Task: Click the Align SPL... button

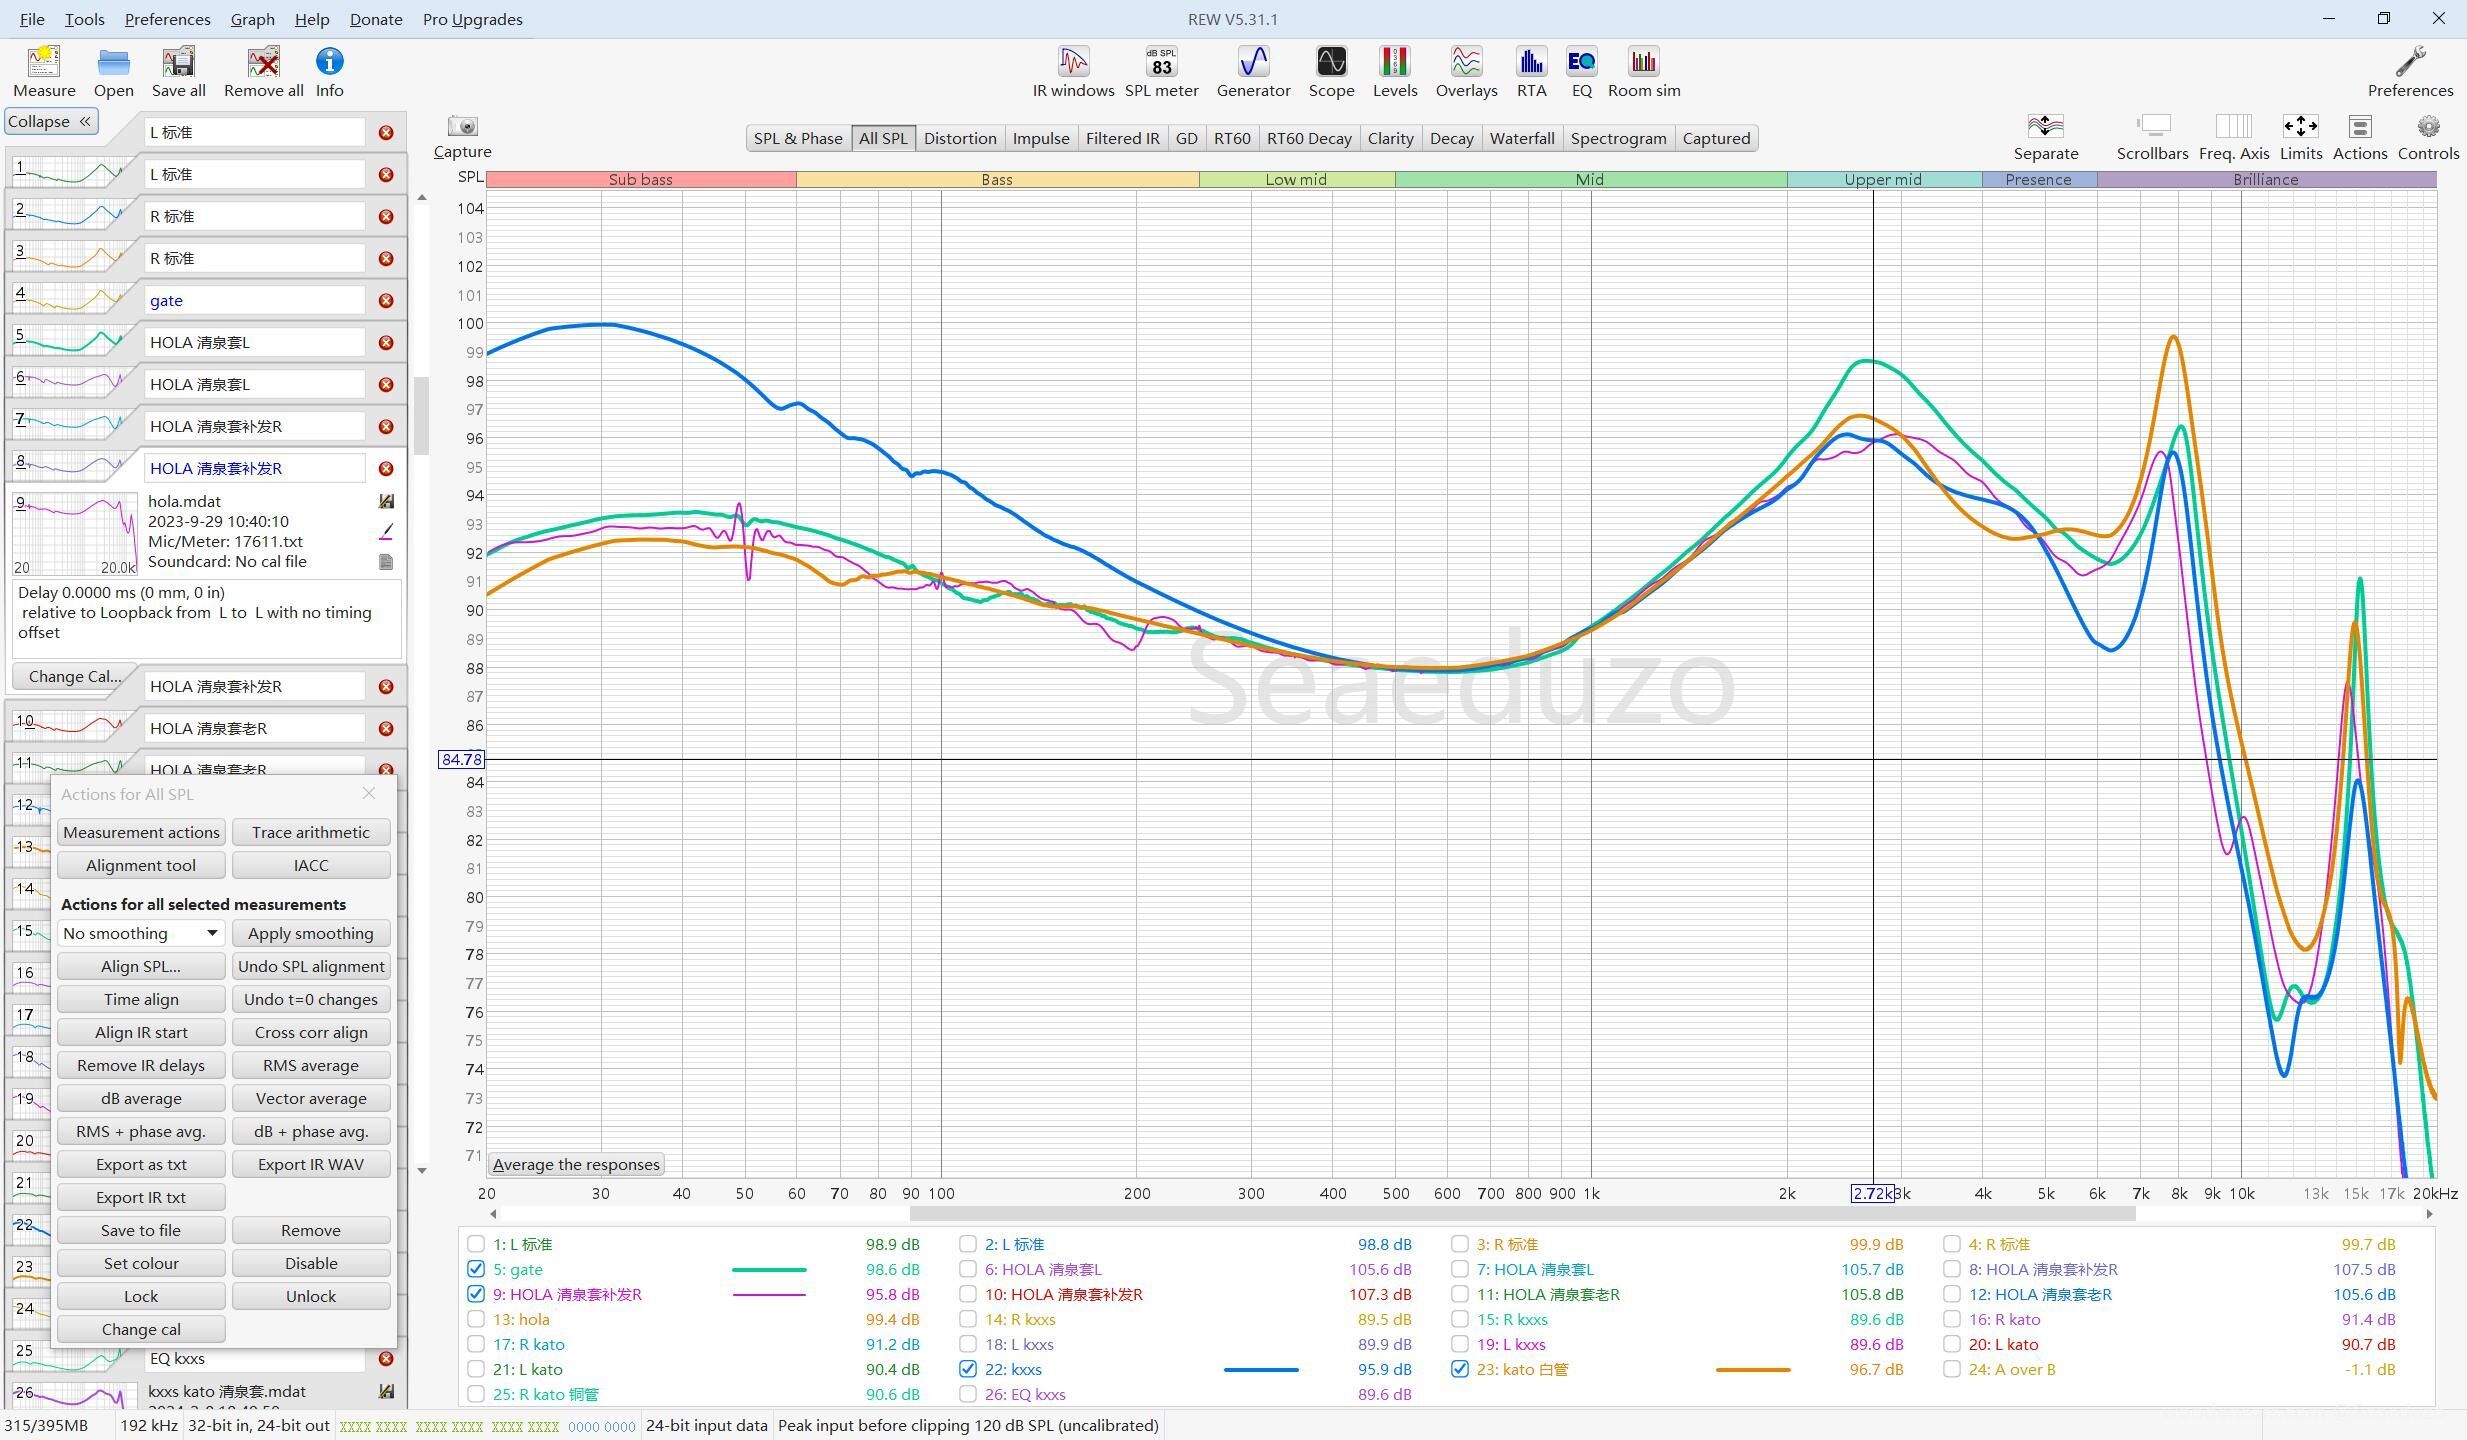Action: [141, 966]
